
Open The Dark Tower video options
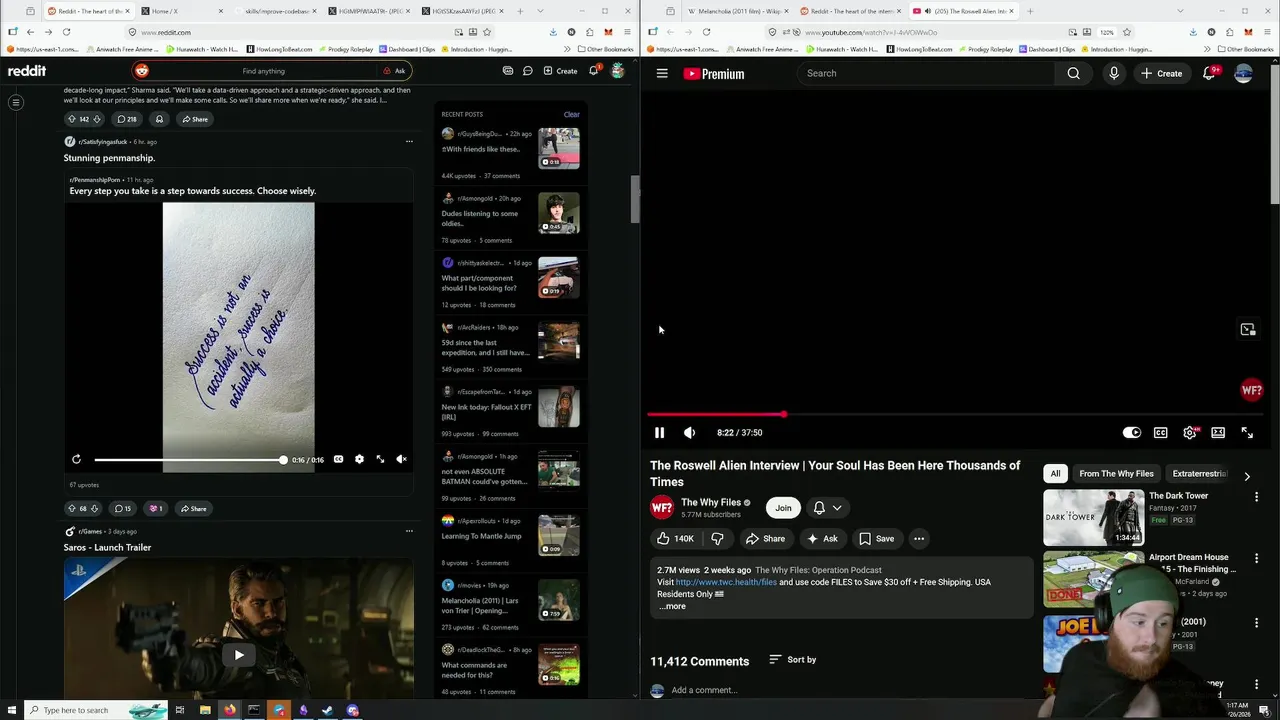(1257, 497)
